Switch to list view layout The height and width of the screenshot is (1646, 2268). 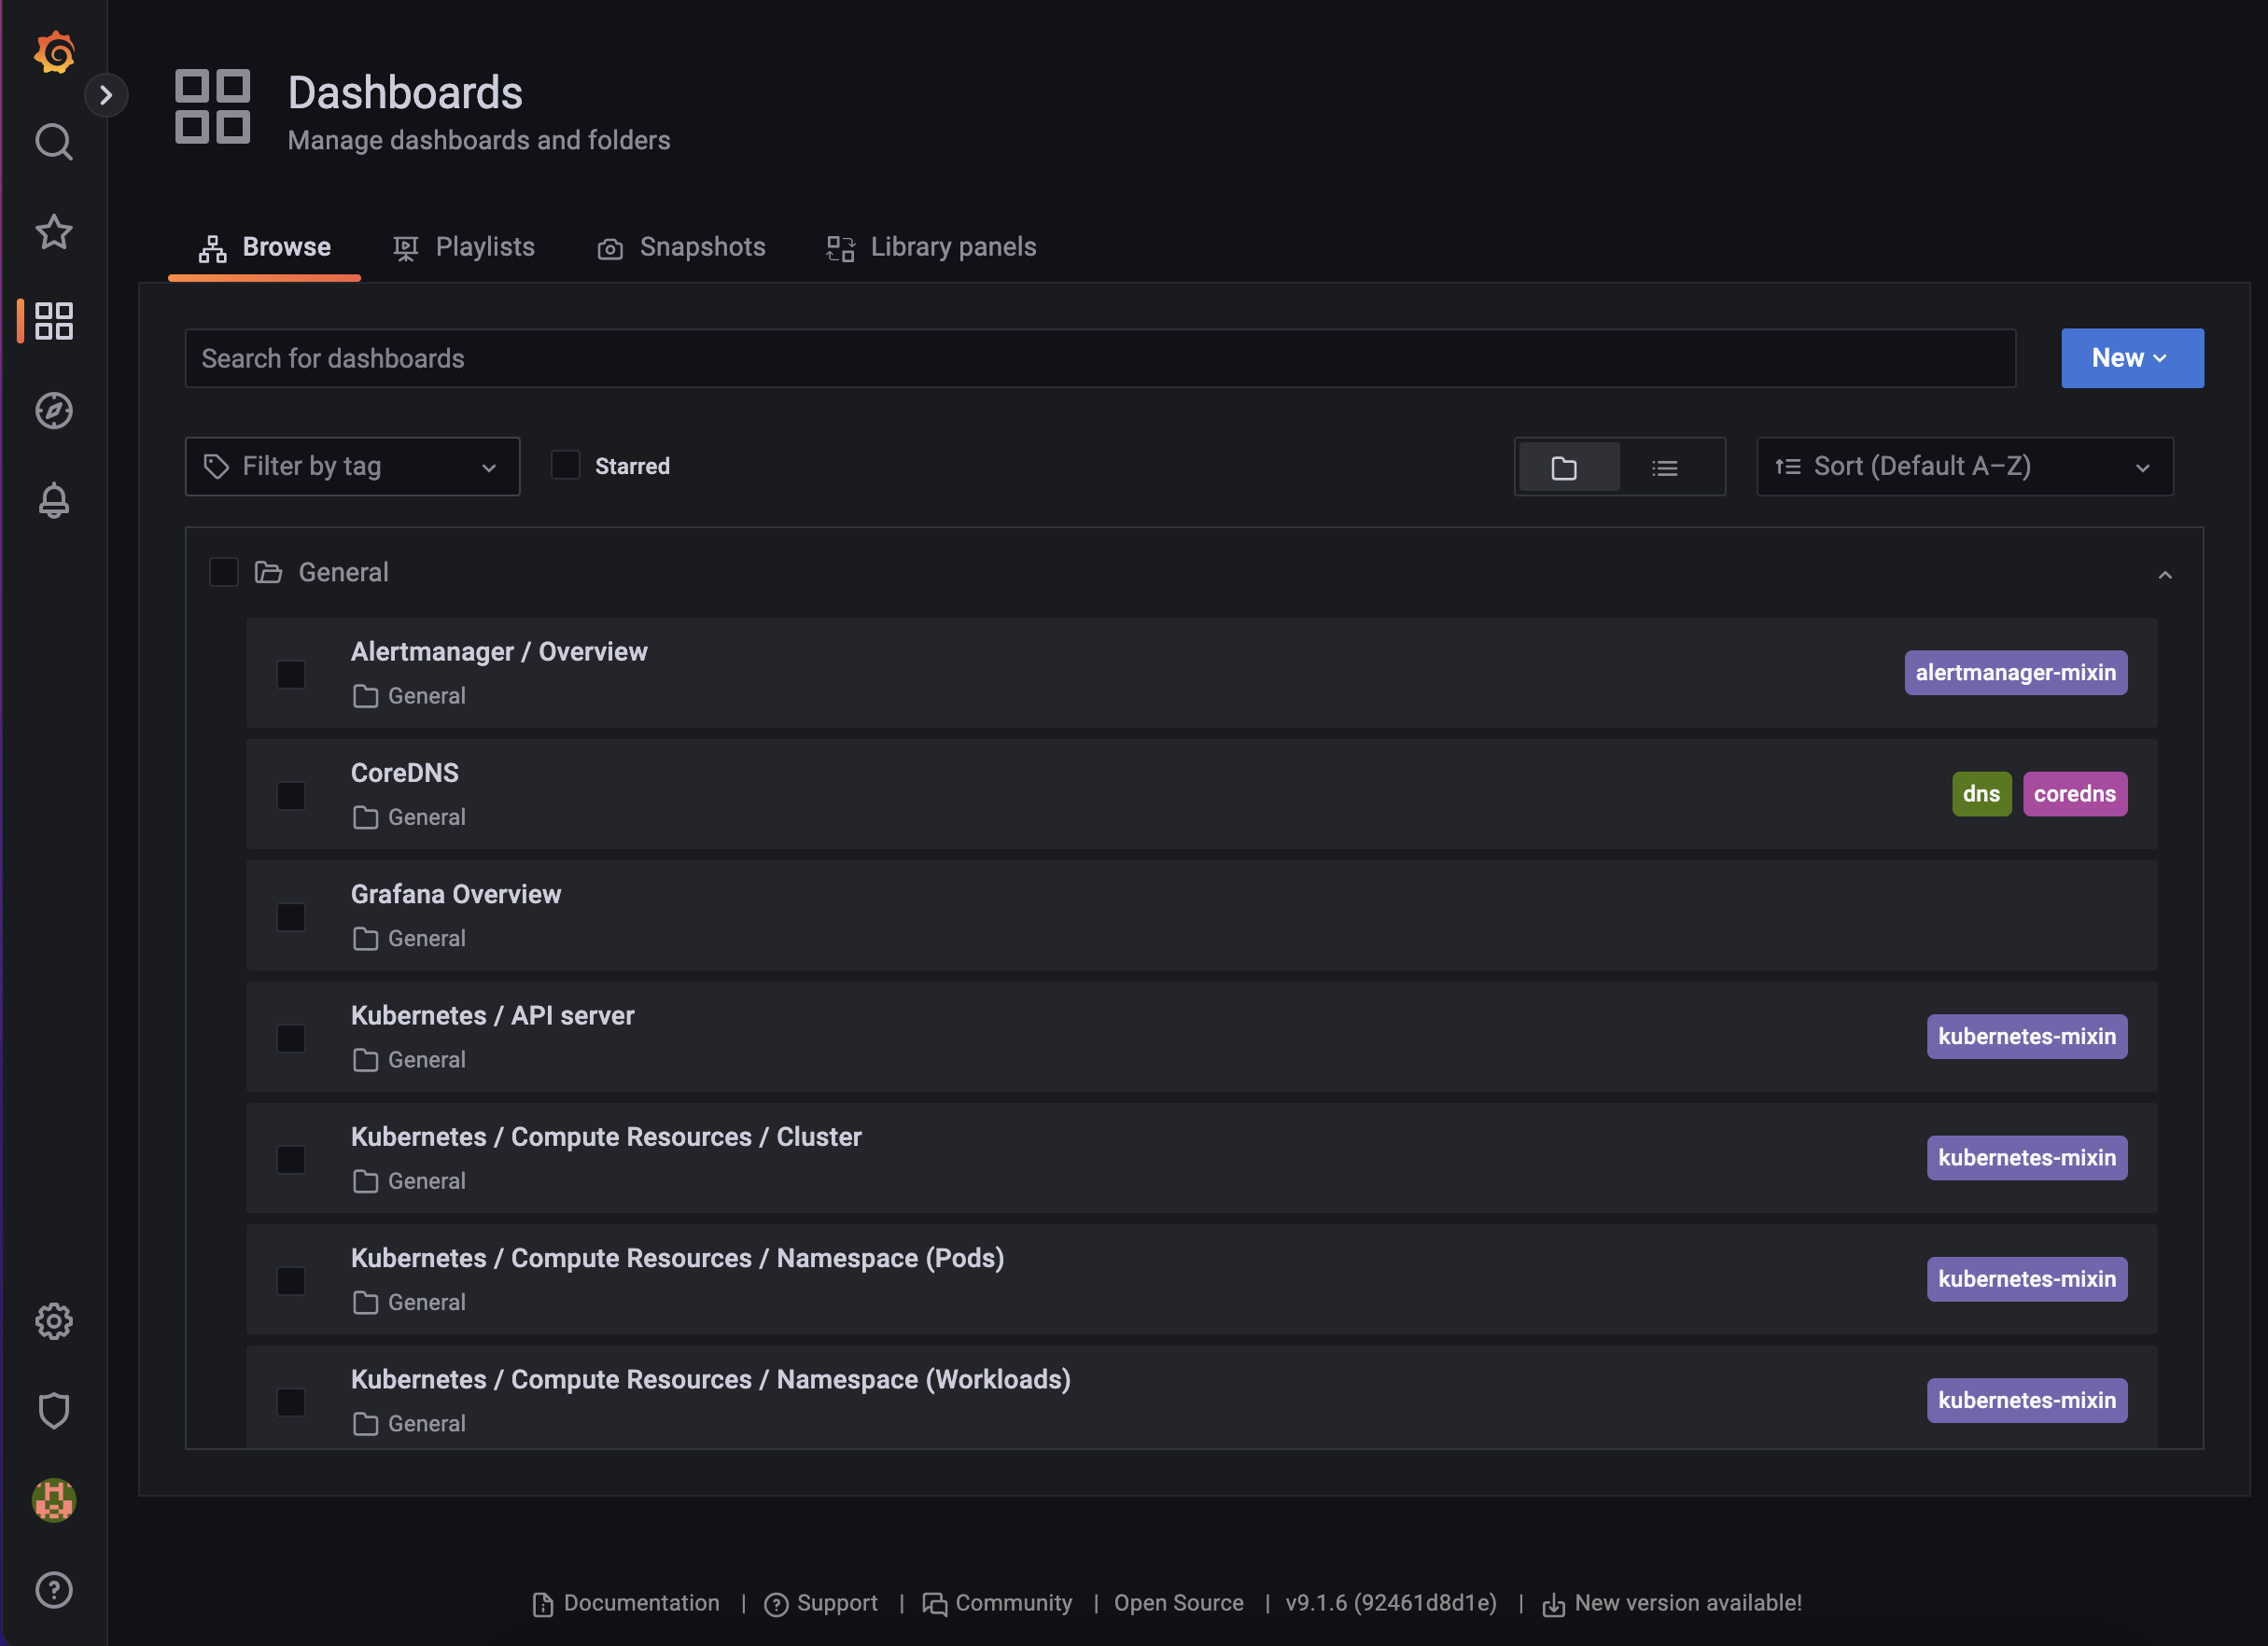[x=1664, y=467]
